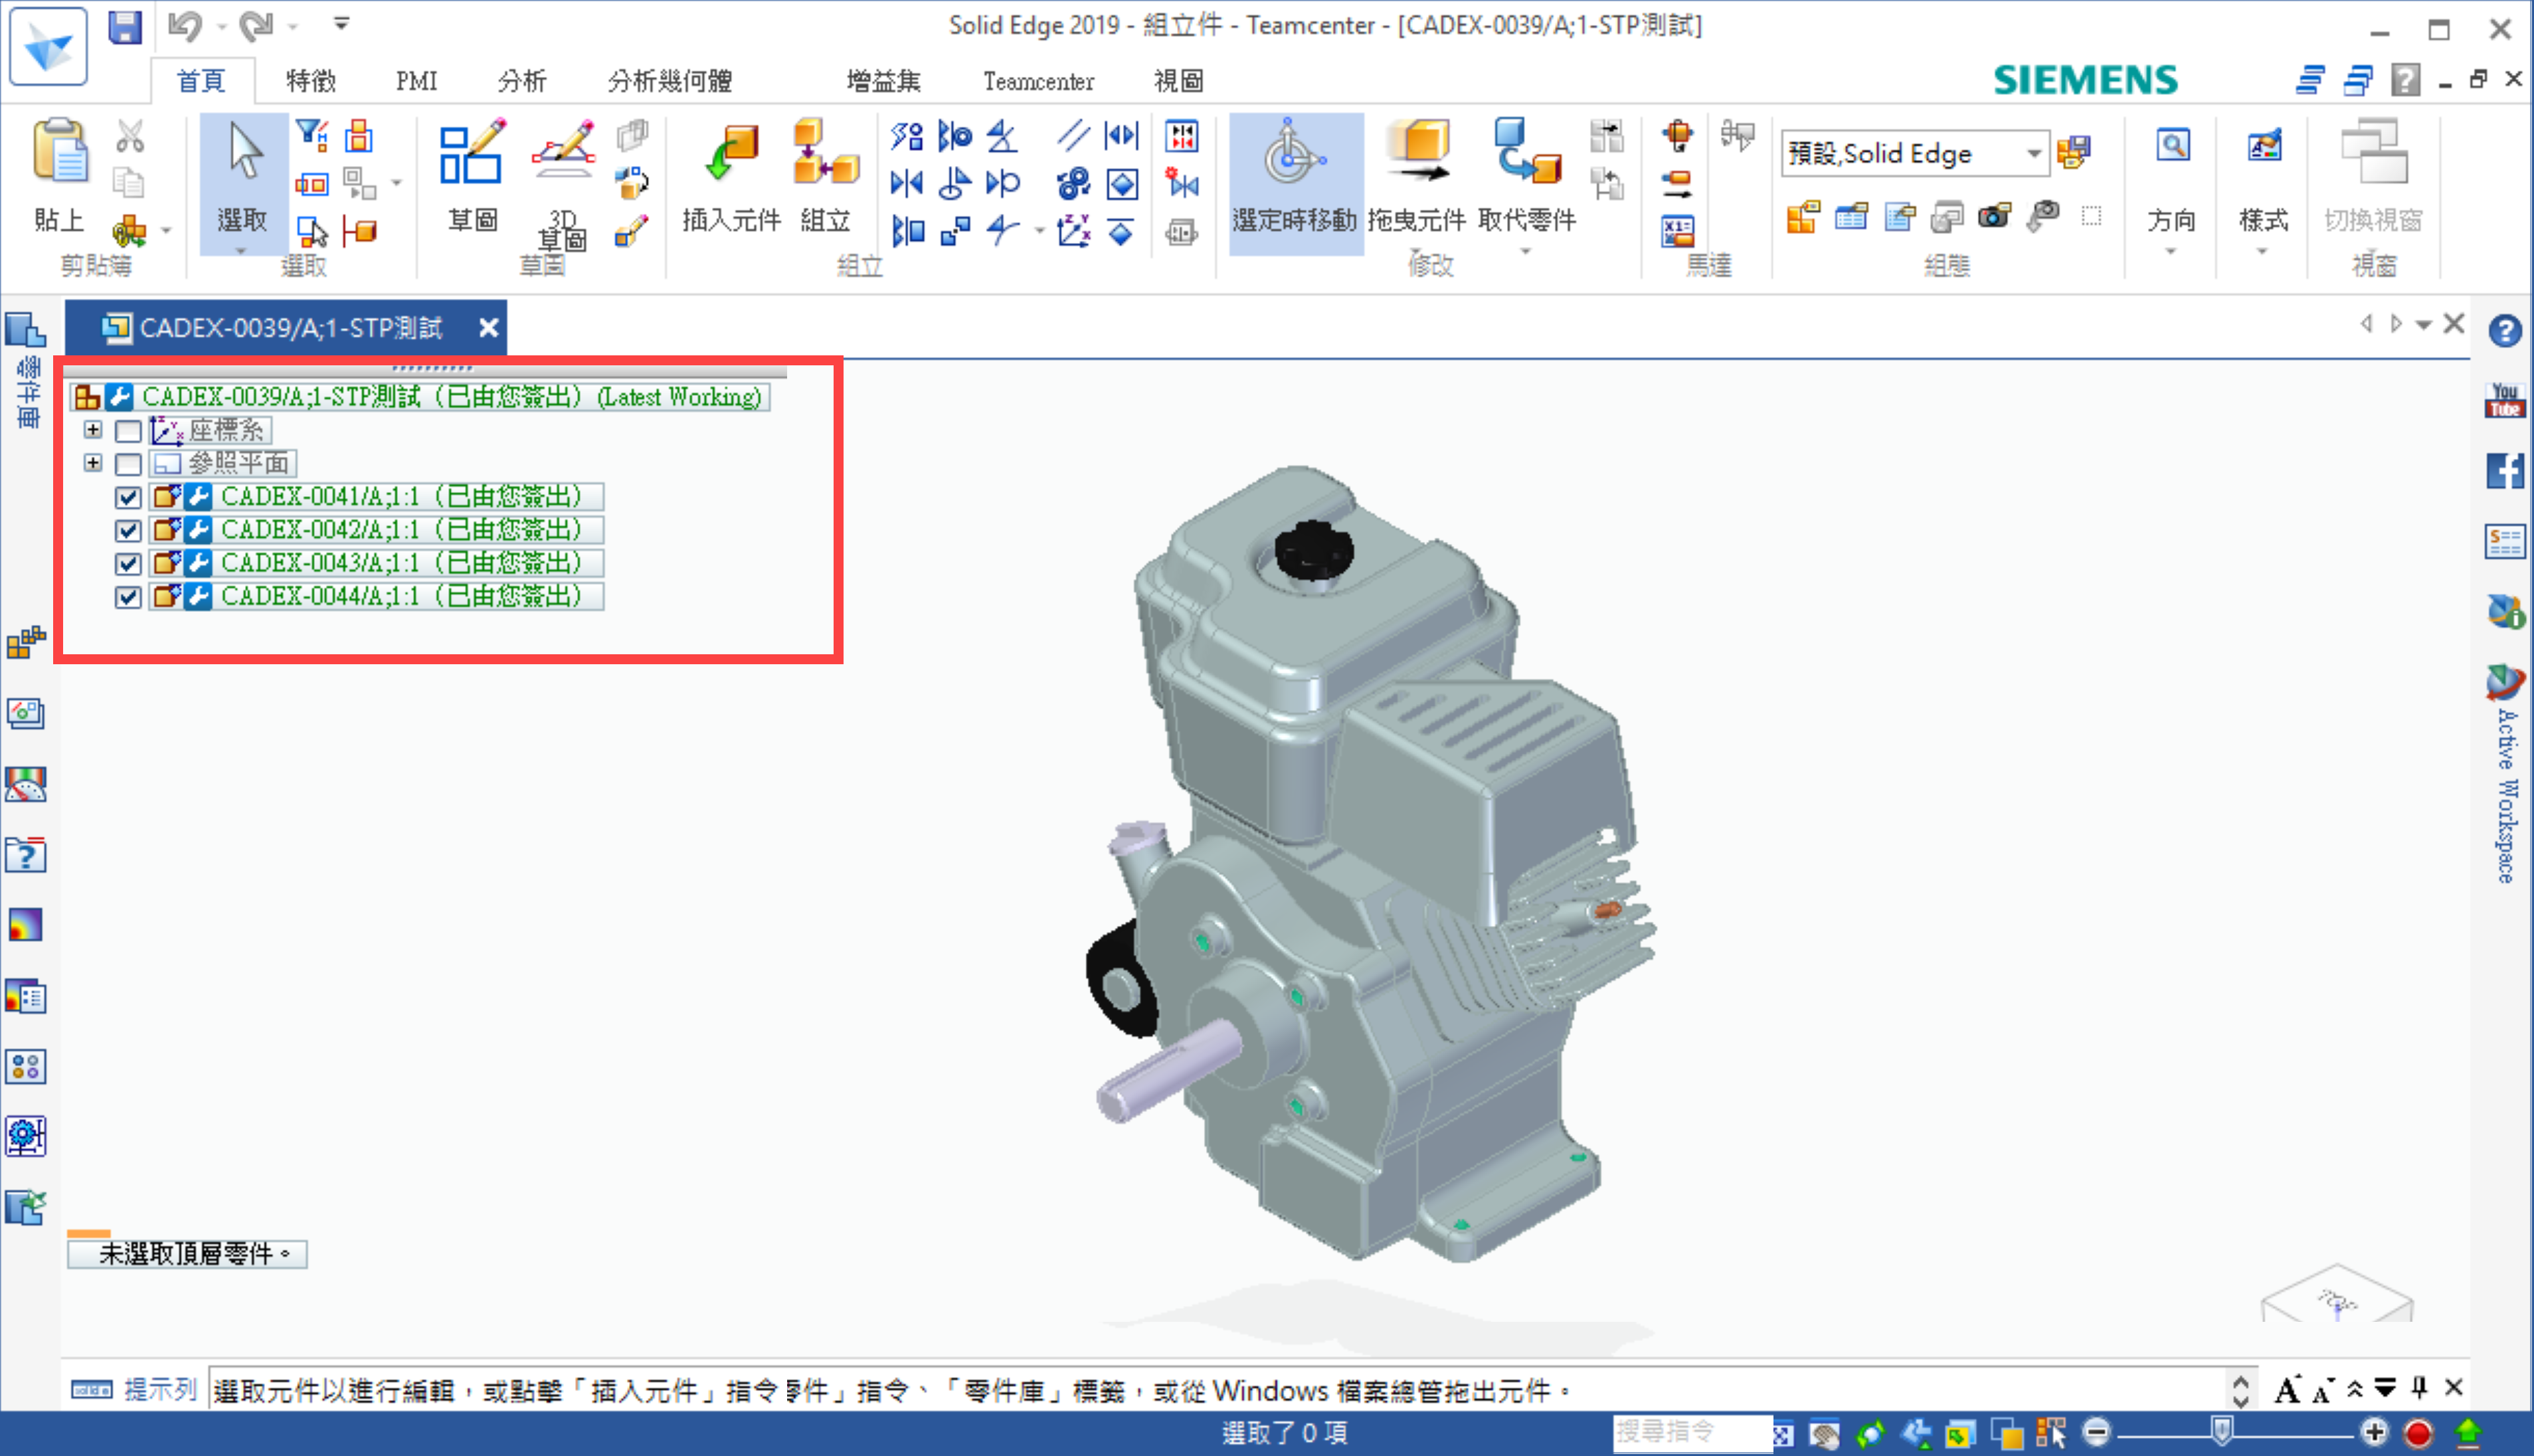Open the 零件庫 parts library pane
Screen dimensions: 2534x1456
pos(27,370)
